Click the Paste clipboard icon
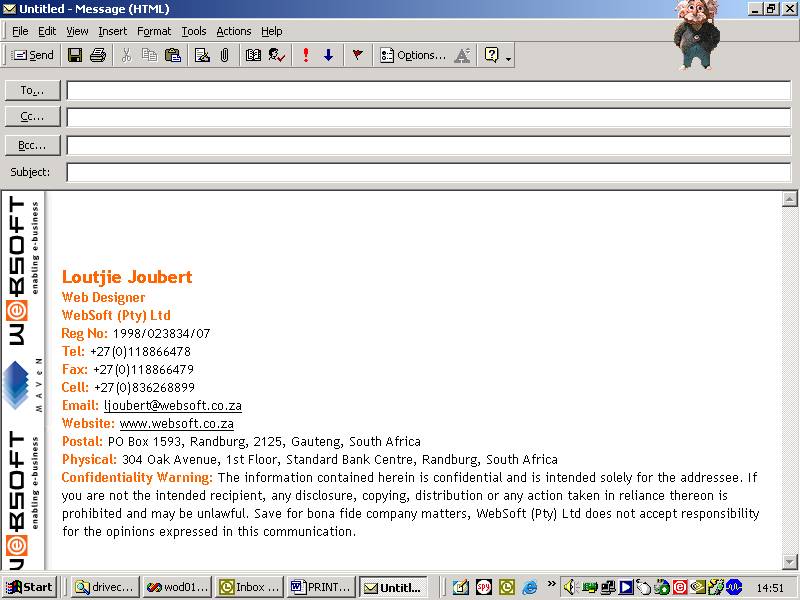Image resolution: width=800 pixels, height=600 pixels. tap(173, 55)
